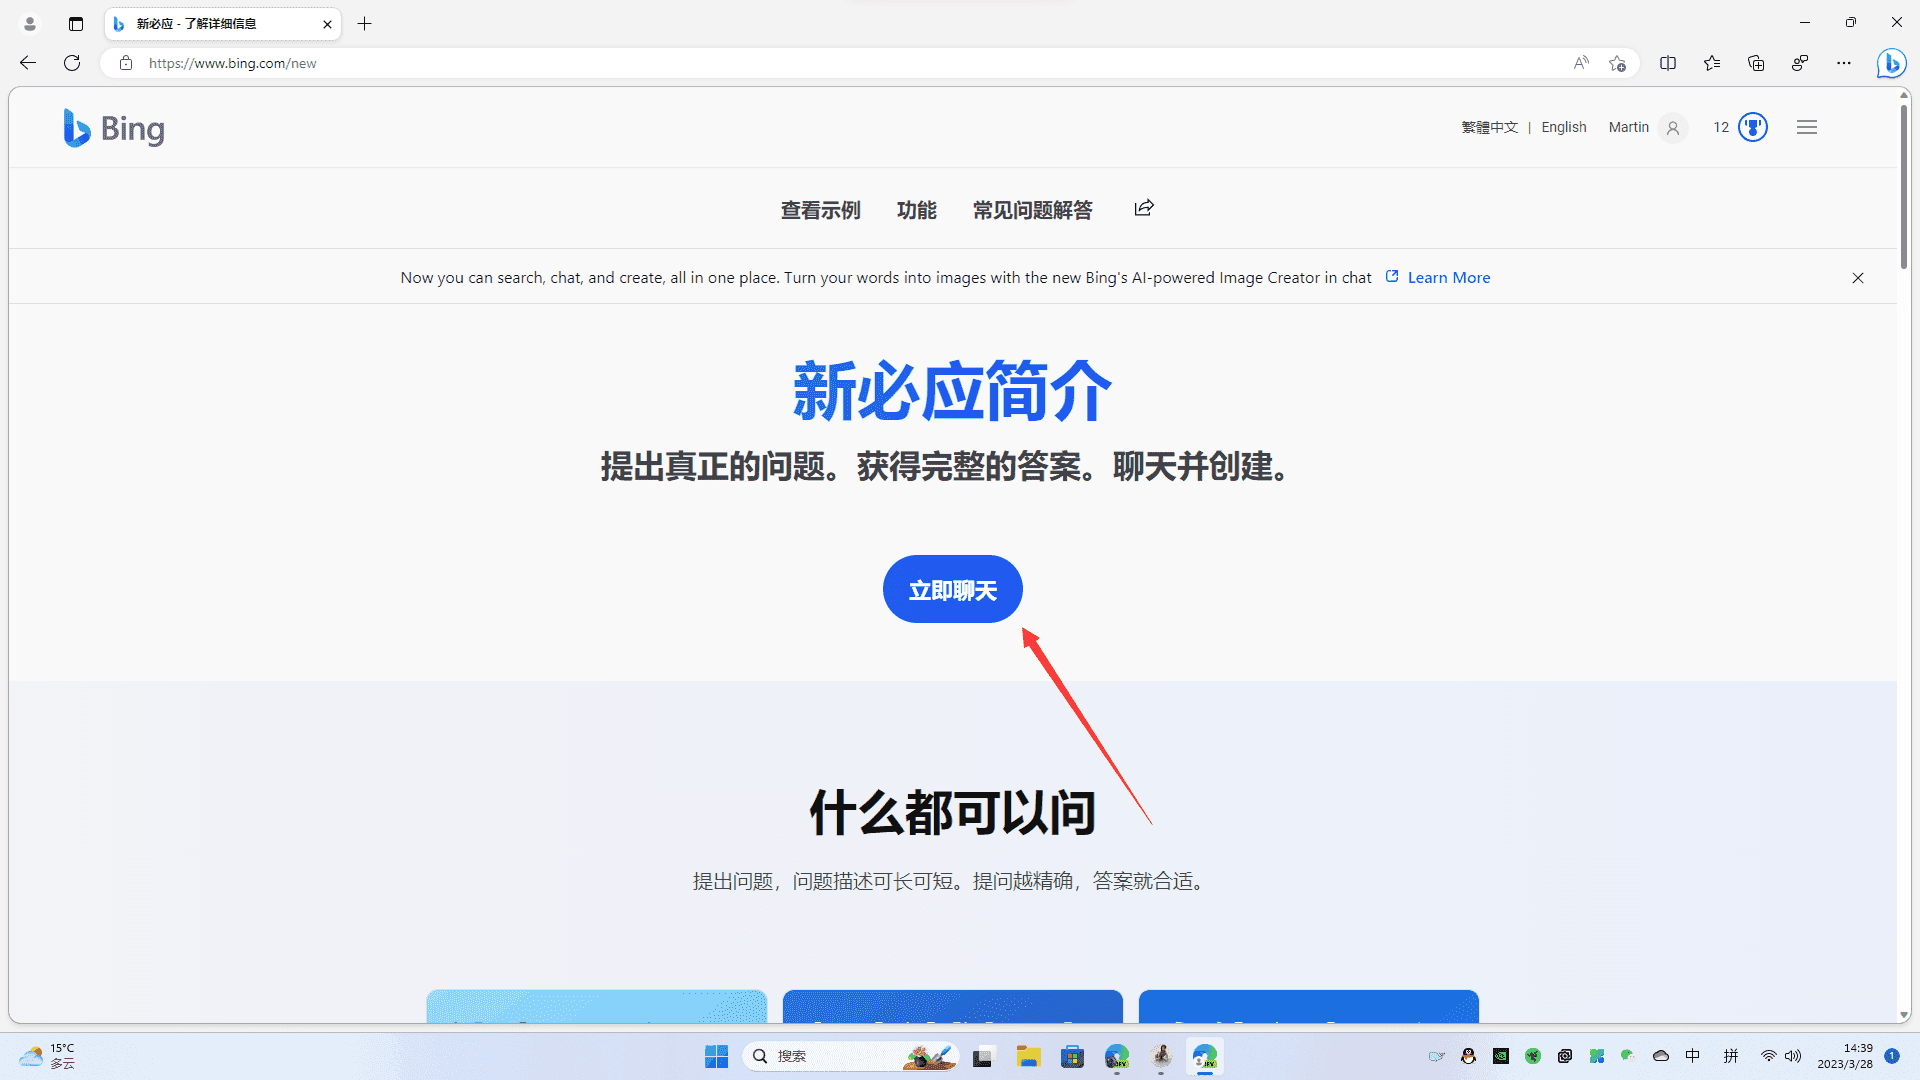Viewport: 1920px width, 1080px height.
Task: Go to the 功能 section
Action: 916,210
